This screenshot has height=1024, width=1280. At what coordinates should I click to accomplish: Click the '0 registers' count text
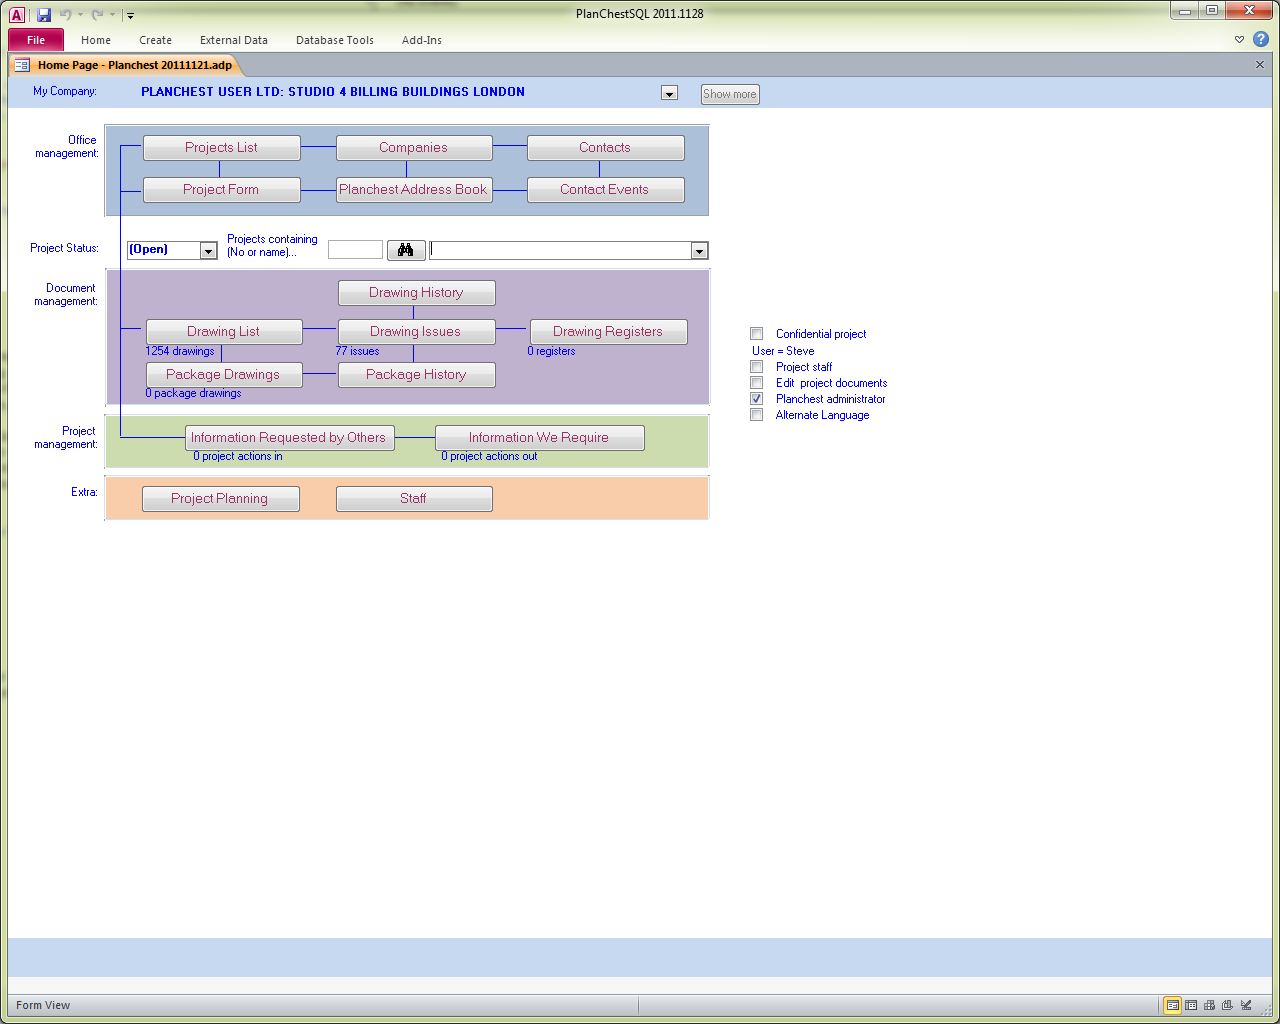[551, 352]
